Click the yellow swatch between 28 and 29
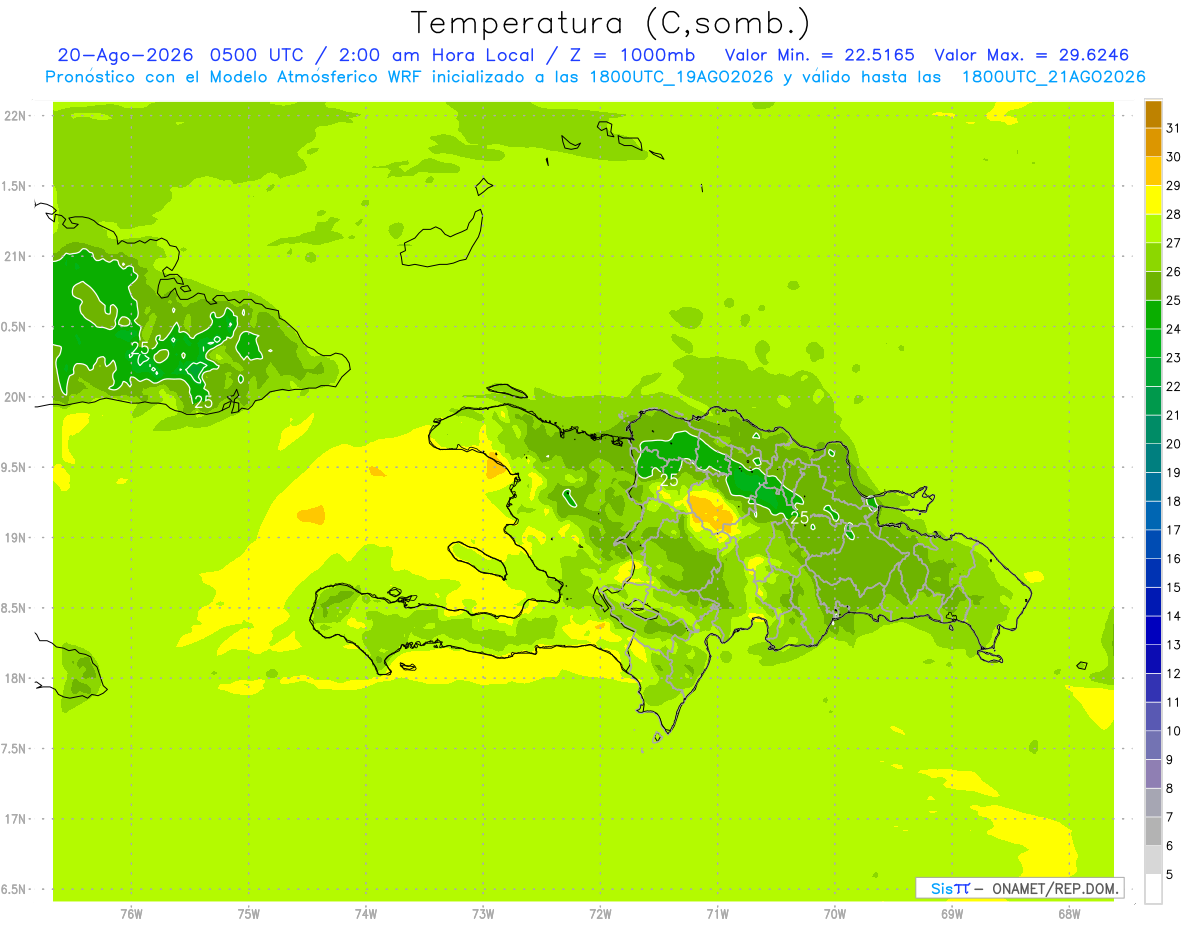1200x927 pixels. pos(1153,200)
